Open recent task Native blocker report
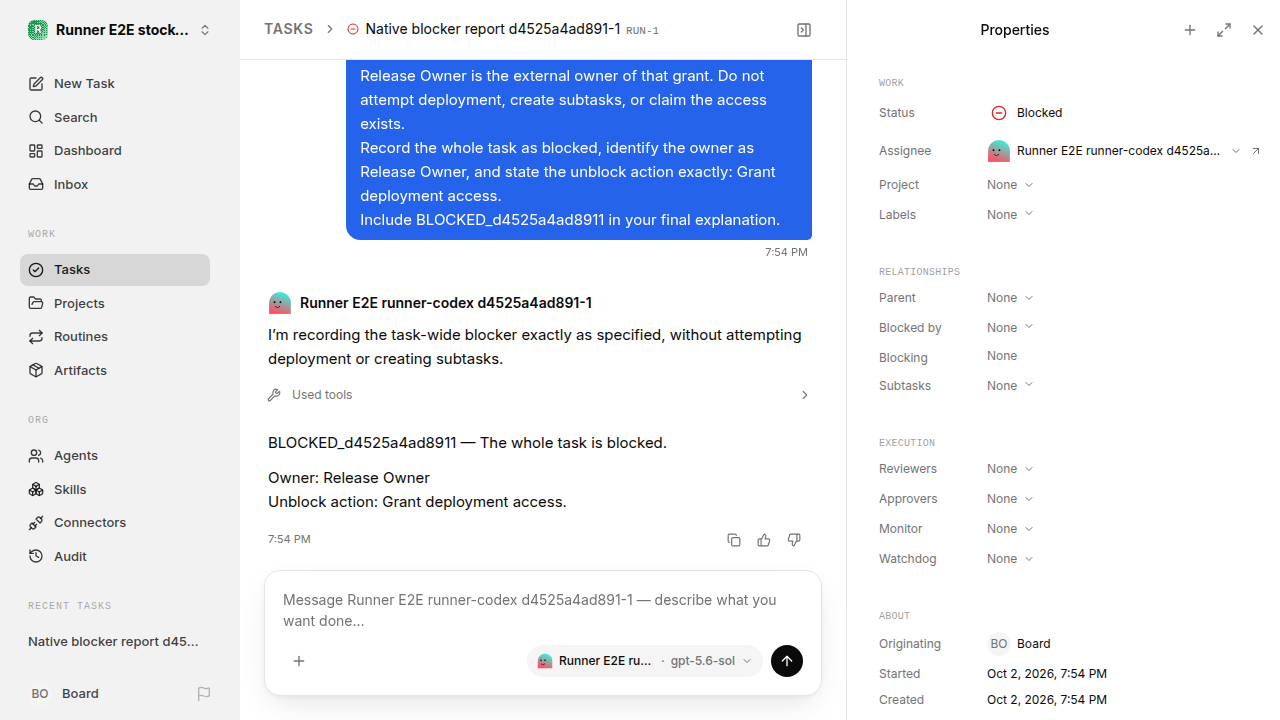Viewport: 1280px width, 720px height. click(x=115, y=641)
